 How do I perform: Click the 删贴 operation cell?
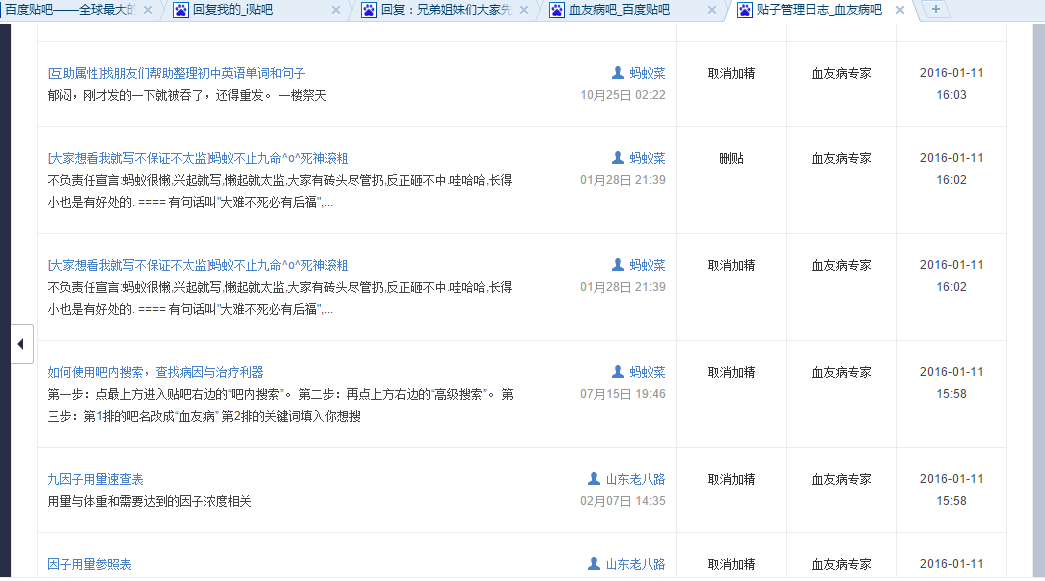(x=731, y=159)
